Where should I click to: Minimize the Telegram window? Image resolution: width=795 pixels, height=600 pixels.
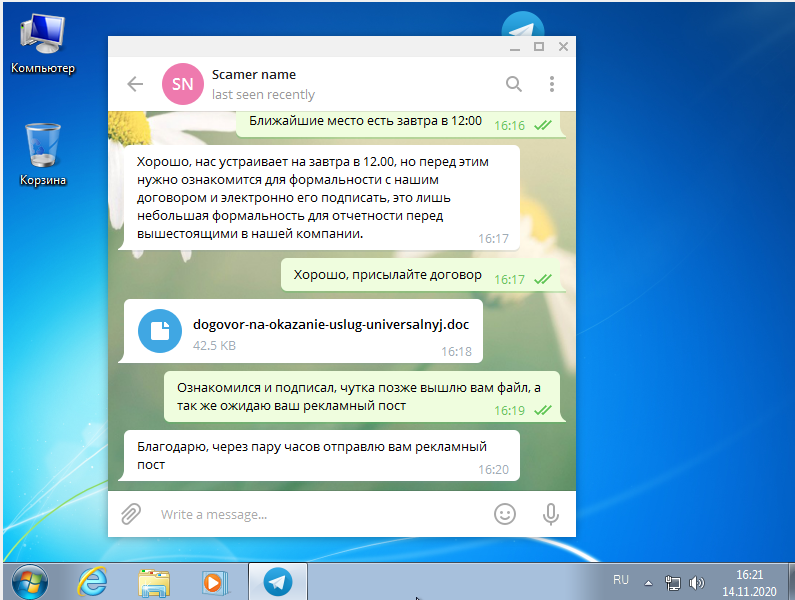[x=515, y=47]
